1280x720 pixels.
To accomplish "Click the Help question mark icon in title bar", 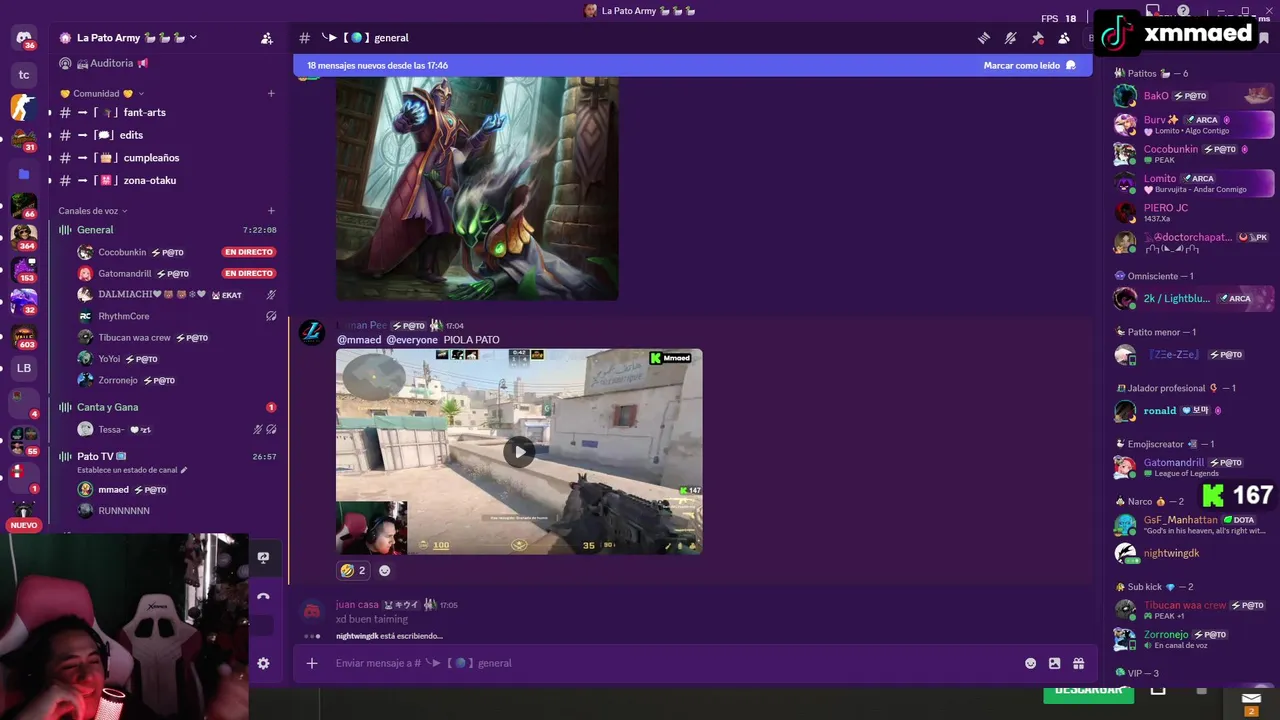I will coord(1183,10).
